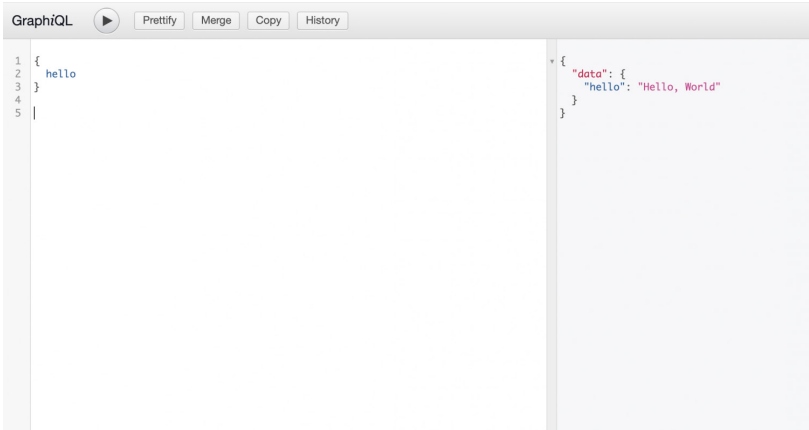809x430 pixels.
Task: Click the "Hello, World" value in results
Action: pos(679,87)
